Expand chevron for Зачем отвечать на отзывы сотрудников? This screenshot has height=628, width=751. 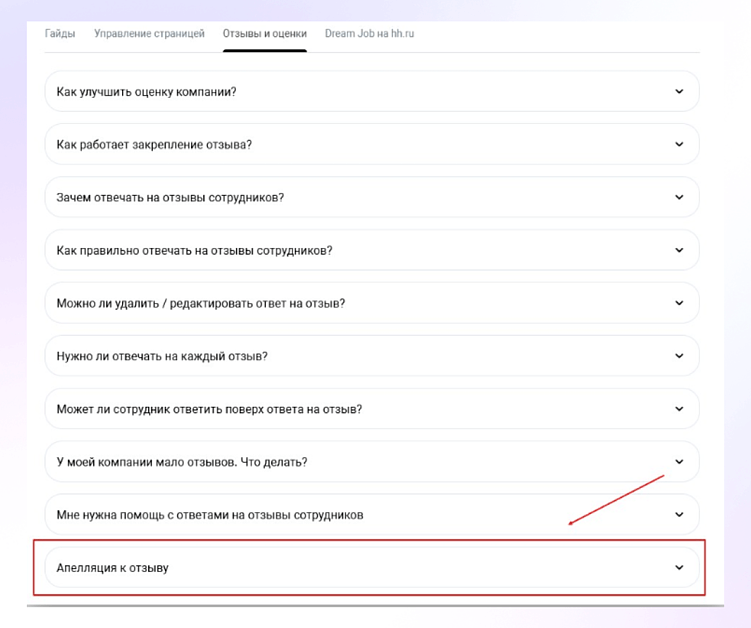click(x=679, y=197)
